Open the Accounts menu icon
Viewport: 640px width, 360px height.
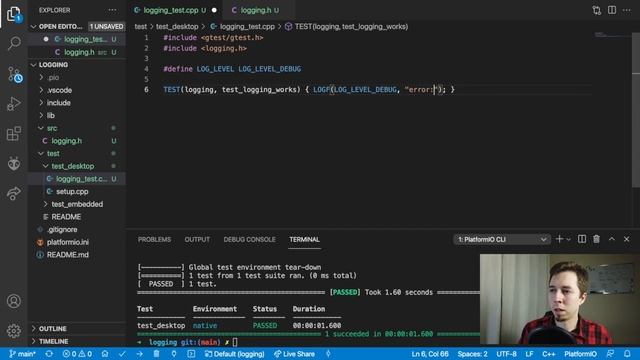13,301
